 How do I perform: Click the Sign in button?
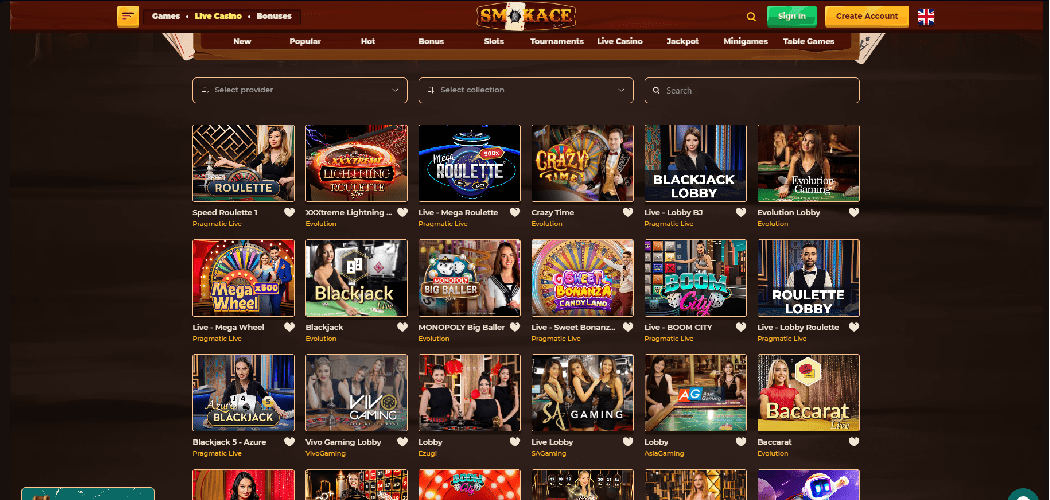tap(792, 16)
